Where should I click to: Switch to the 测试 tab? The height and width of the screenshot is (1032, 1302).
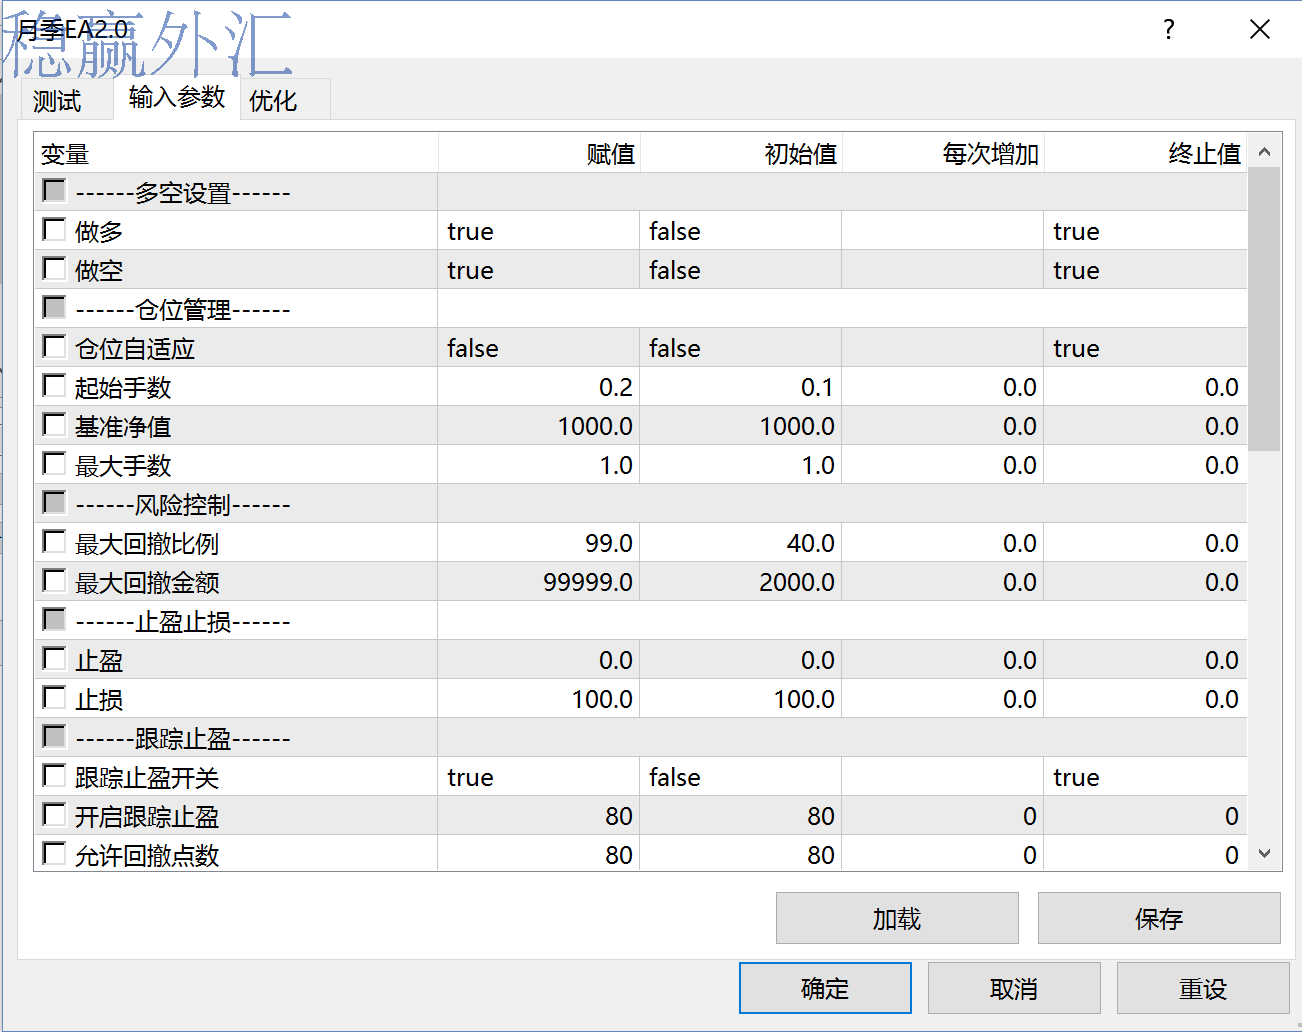(x=57, y=101)
